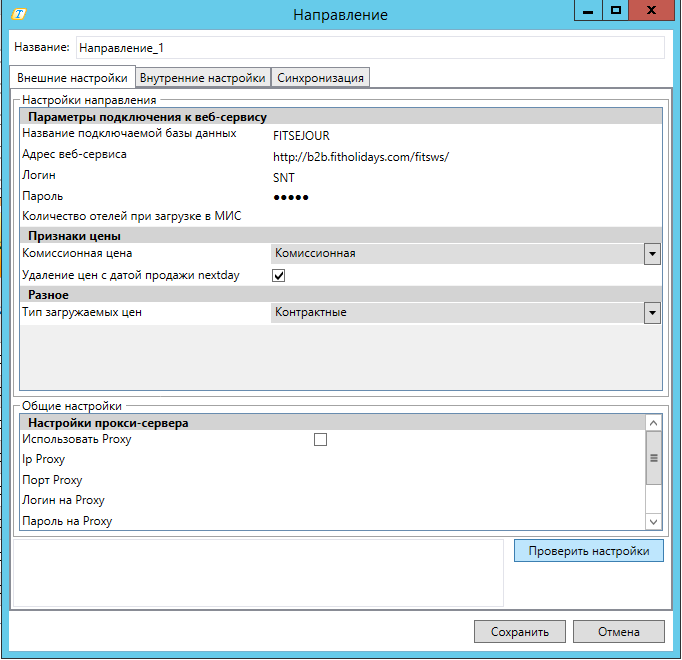Cancel with the 'Отмена' button

pyautogui.click(x=618, y=632)
